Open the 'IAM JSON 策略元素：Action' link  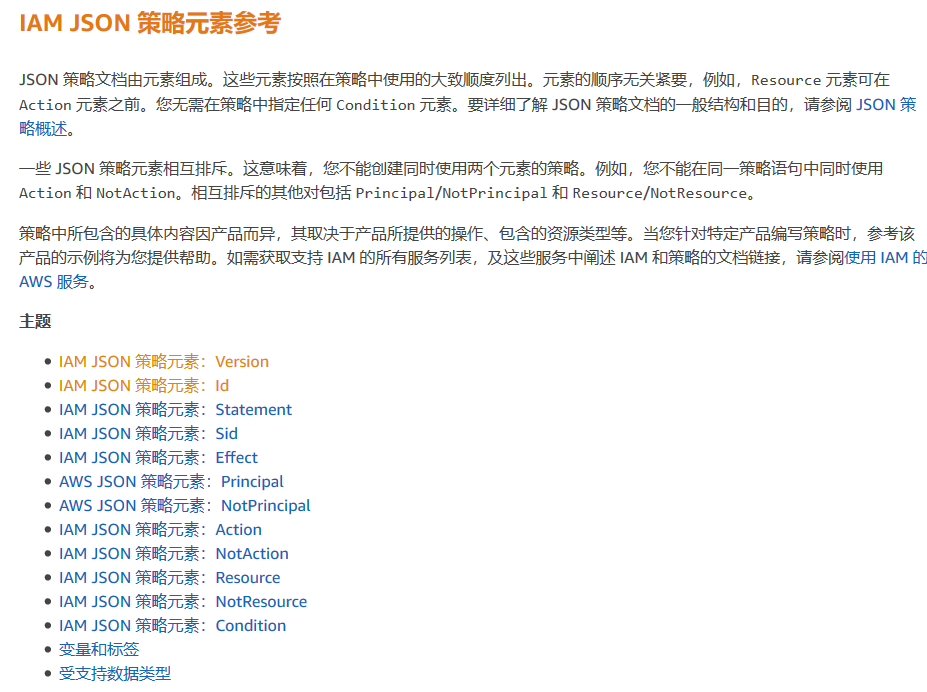pos(160,529)
